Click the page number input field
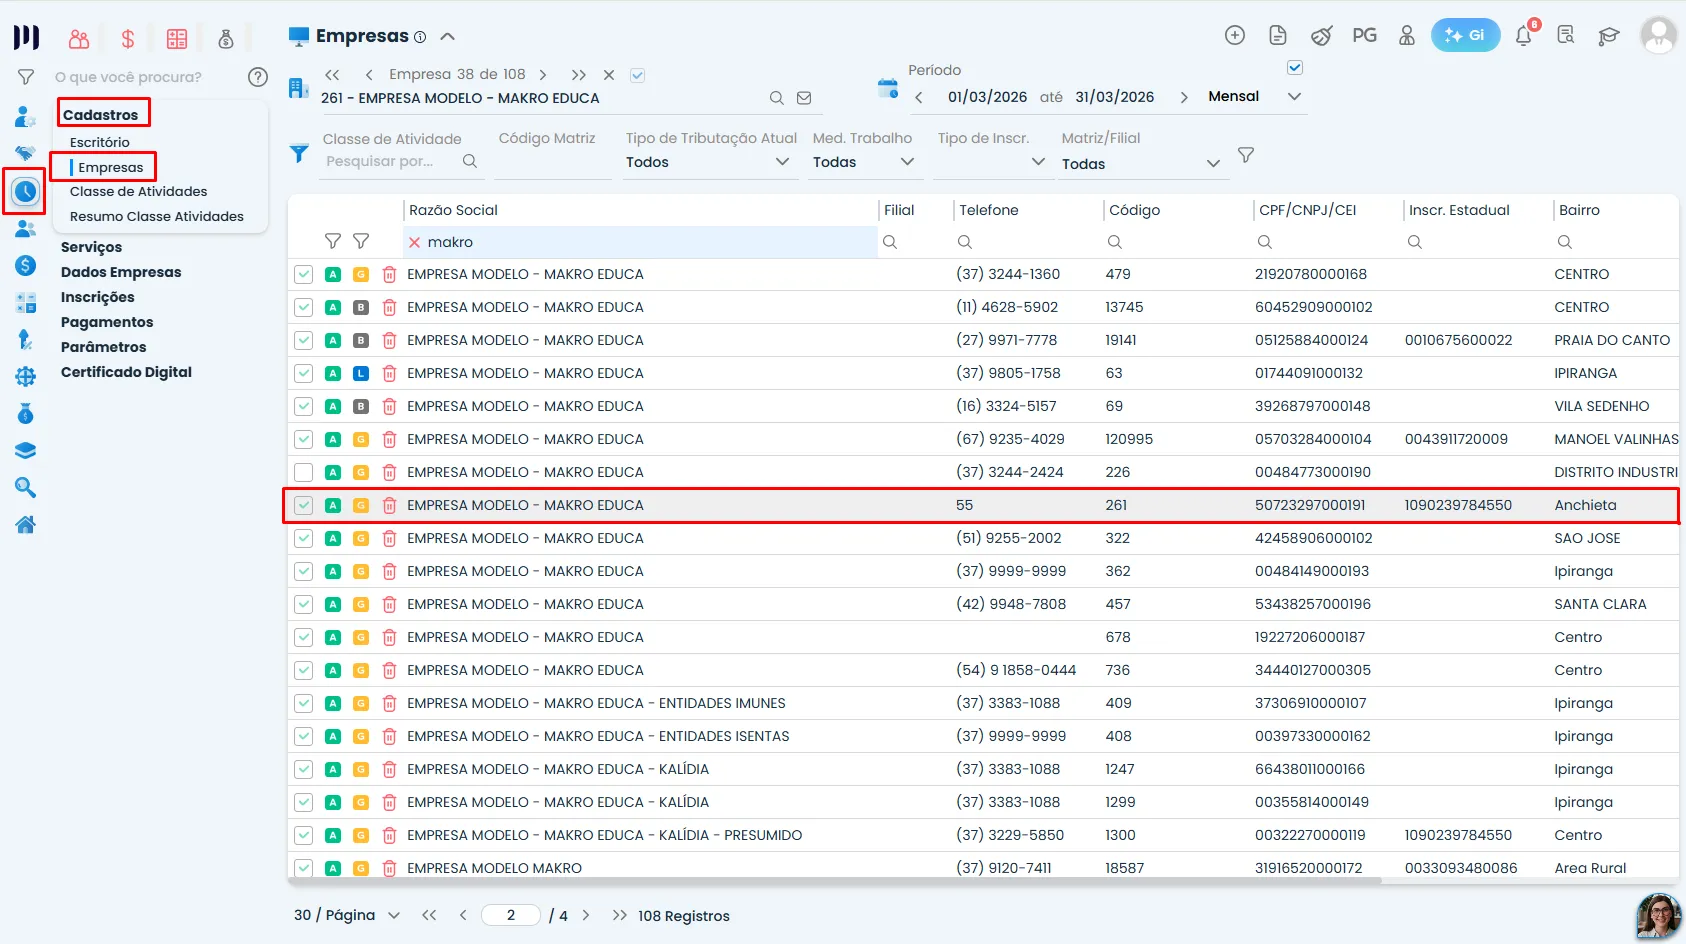The image size is (1686, 944). (x=511, y=915)
